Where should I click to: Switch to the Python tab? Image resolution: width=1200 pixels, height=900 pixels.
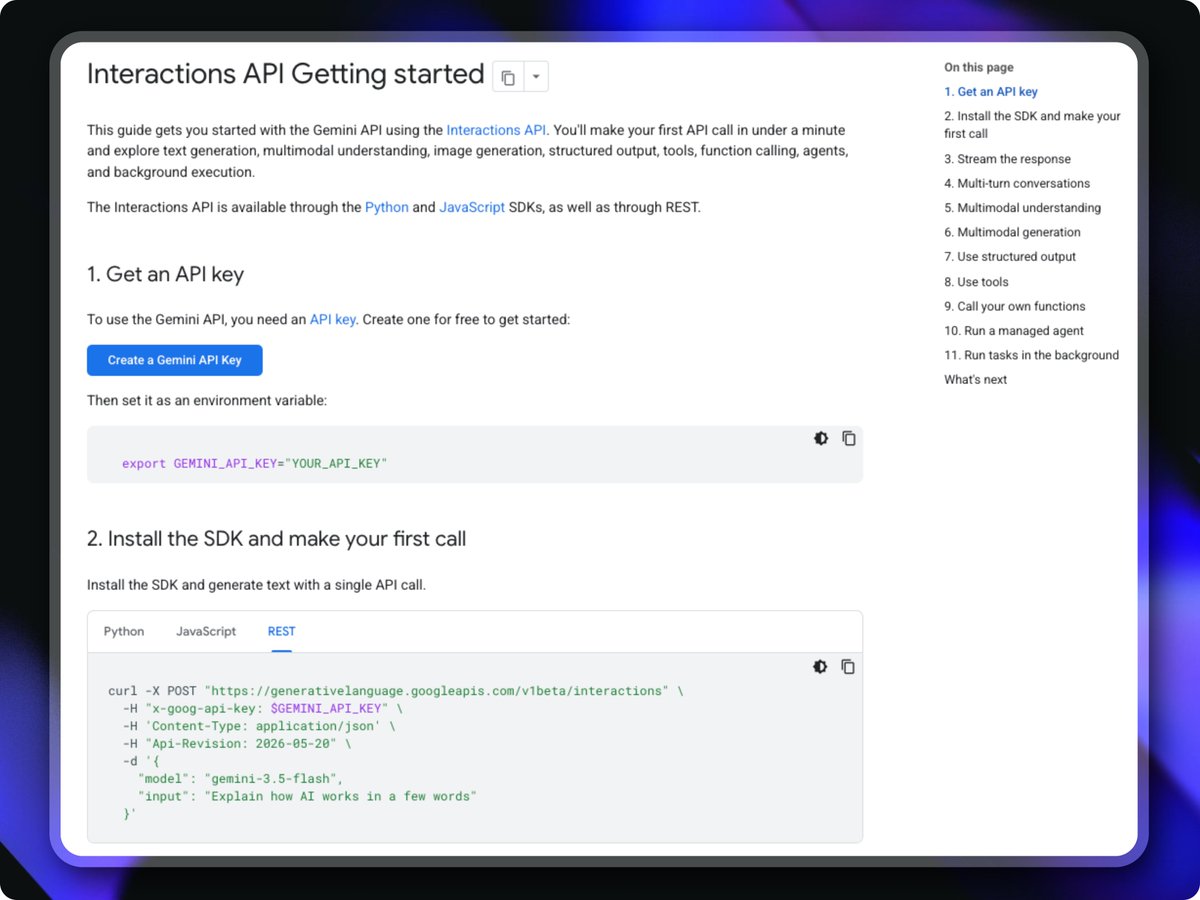124,631
